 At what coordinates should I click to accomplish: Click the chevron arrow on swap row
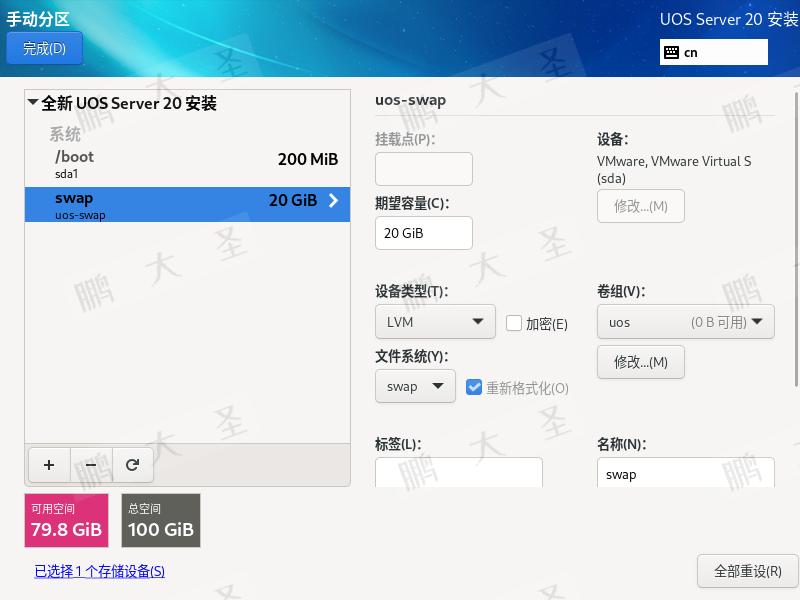click(334, 201)
